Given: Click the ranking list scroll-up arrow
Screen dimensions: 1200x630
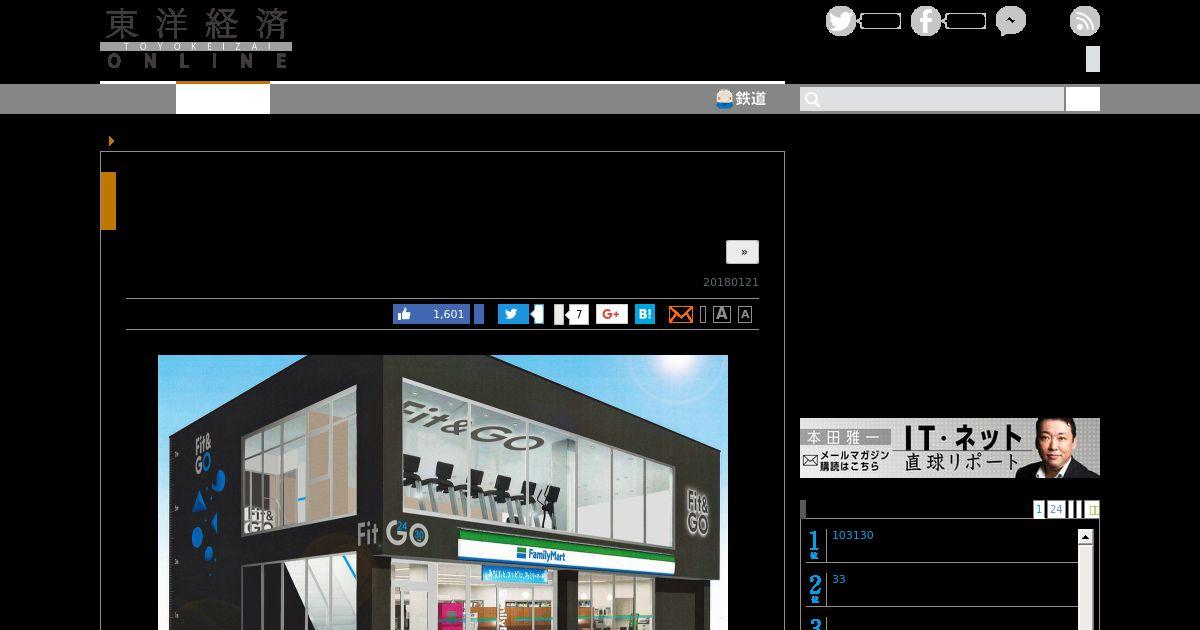Looking at the screenshot, I should [1085, 537].
